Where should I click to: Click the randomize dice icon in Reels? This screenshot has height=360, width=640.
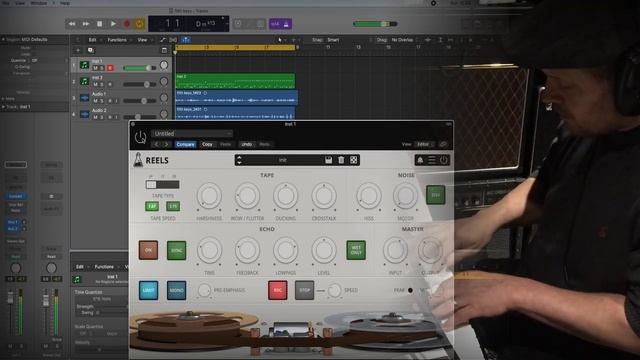(x=354, y=160)
